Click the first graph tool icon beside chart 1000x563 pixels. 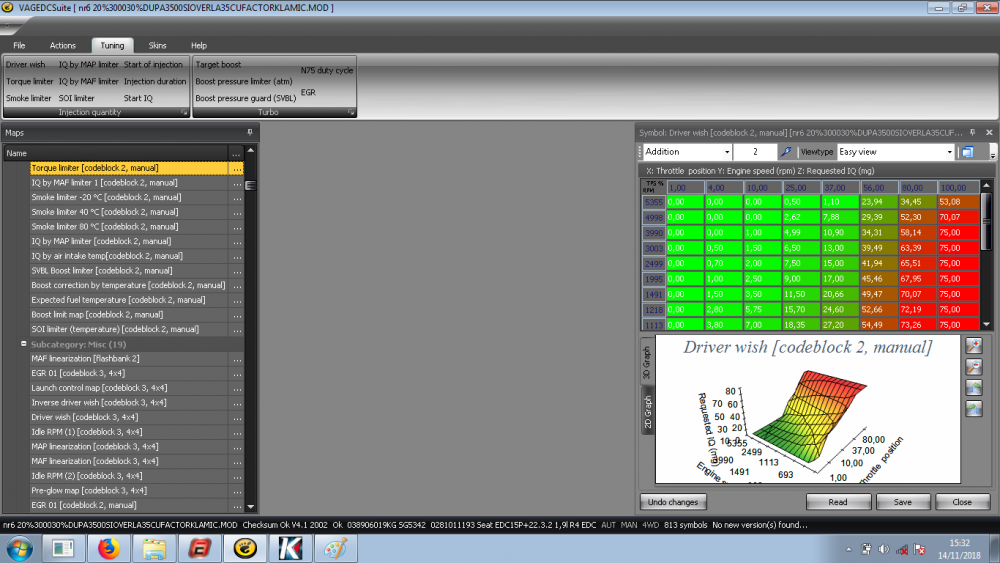pyautogui.click(x=974, y=346)
